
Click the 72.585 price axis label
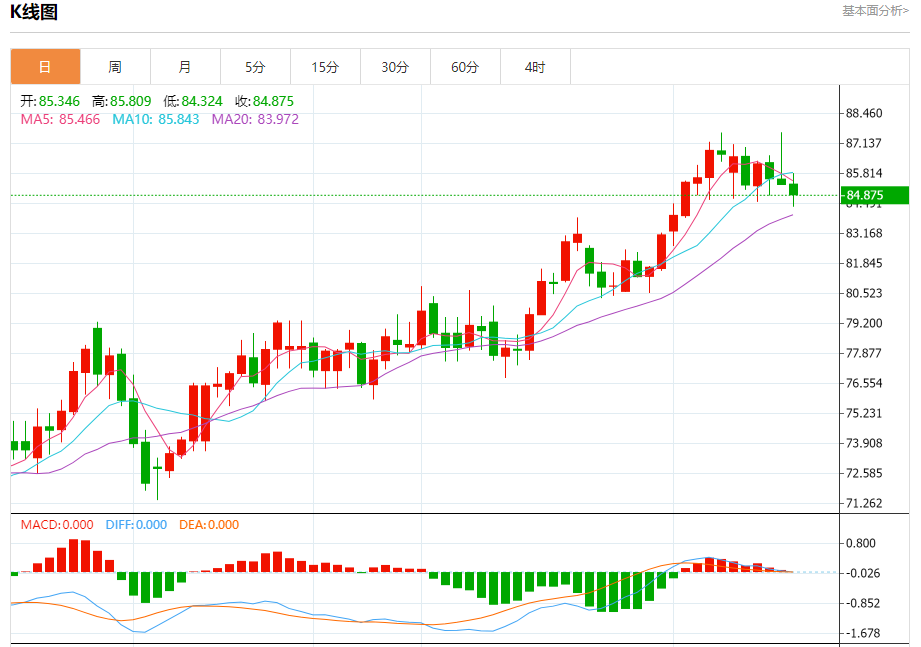pyautogui.click(x=863, y=473)
